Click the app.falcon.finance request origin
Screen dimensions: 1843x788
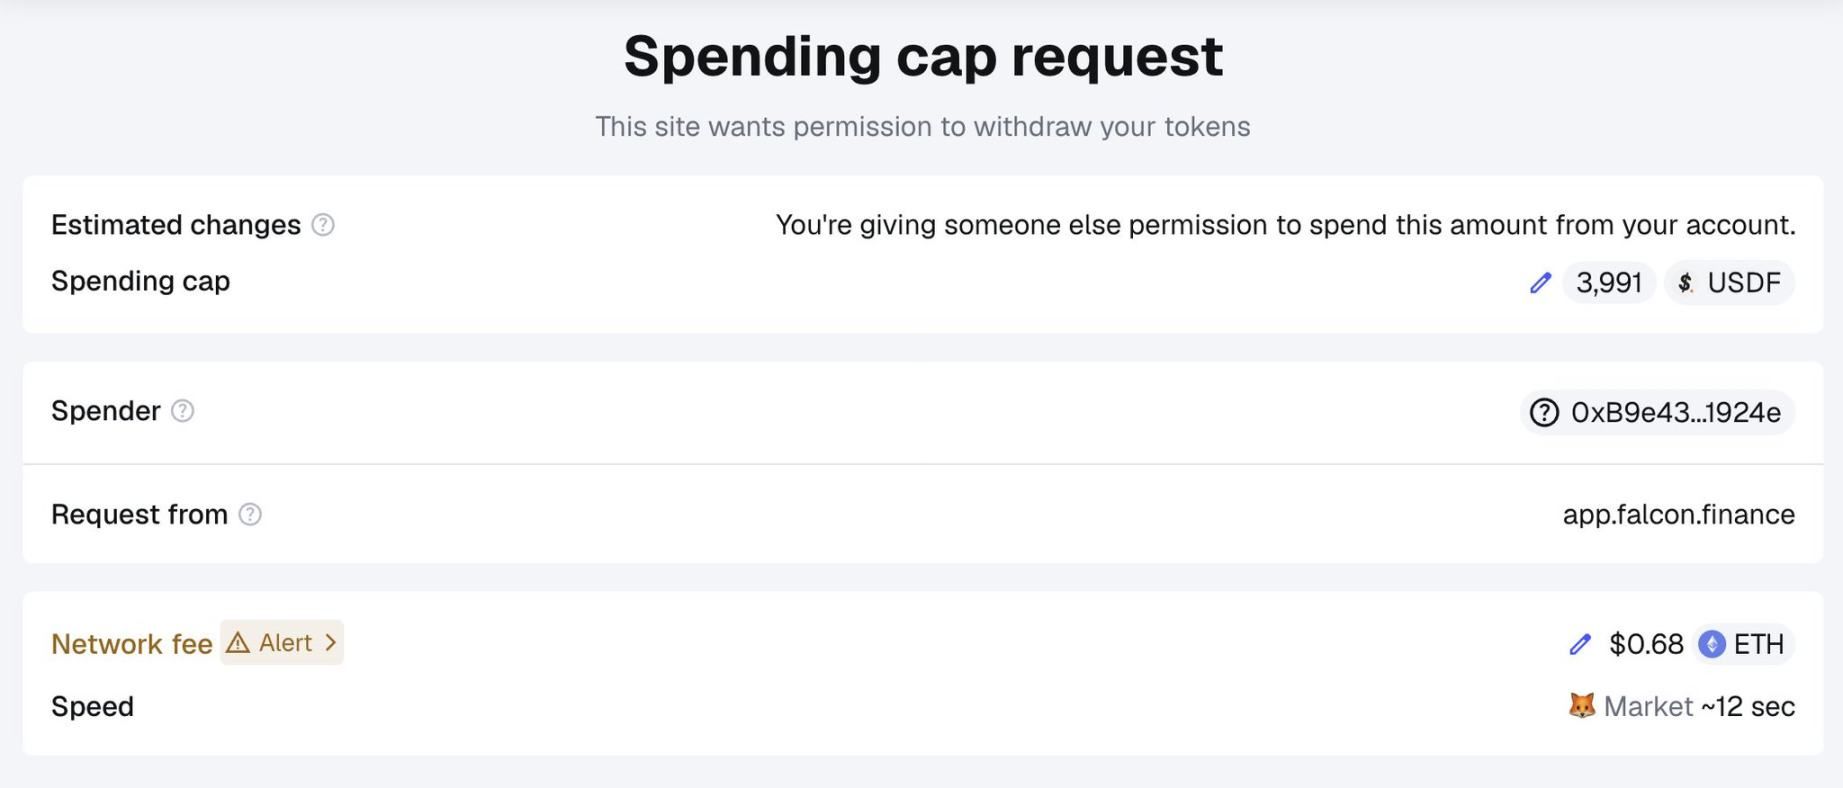click(x=1678, y=514)
